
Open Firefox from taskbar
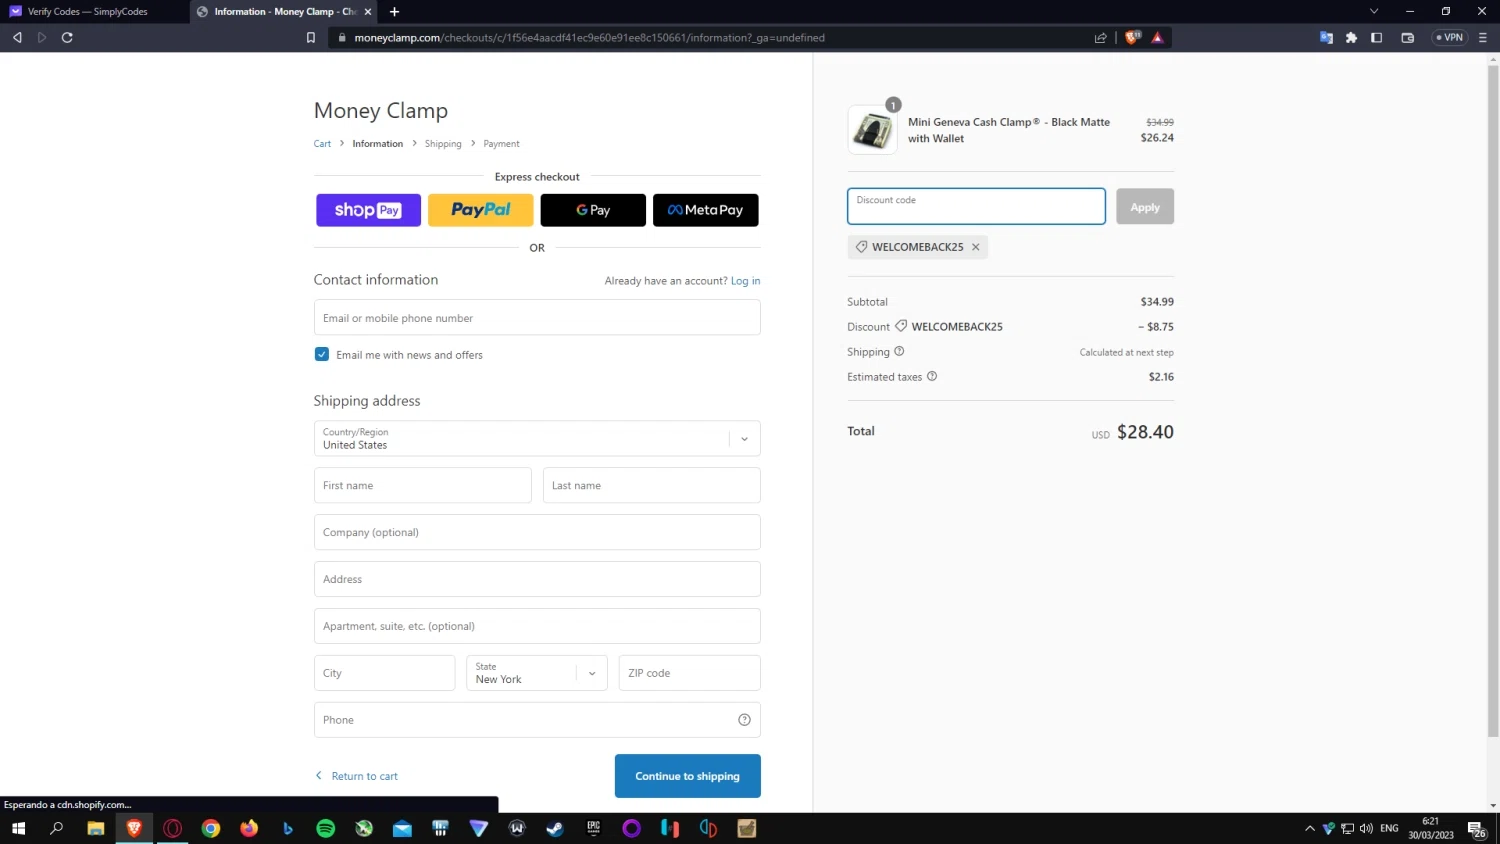coord(249,828)
